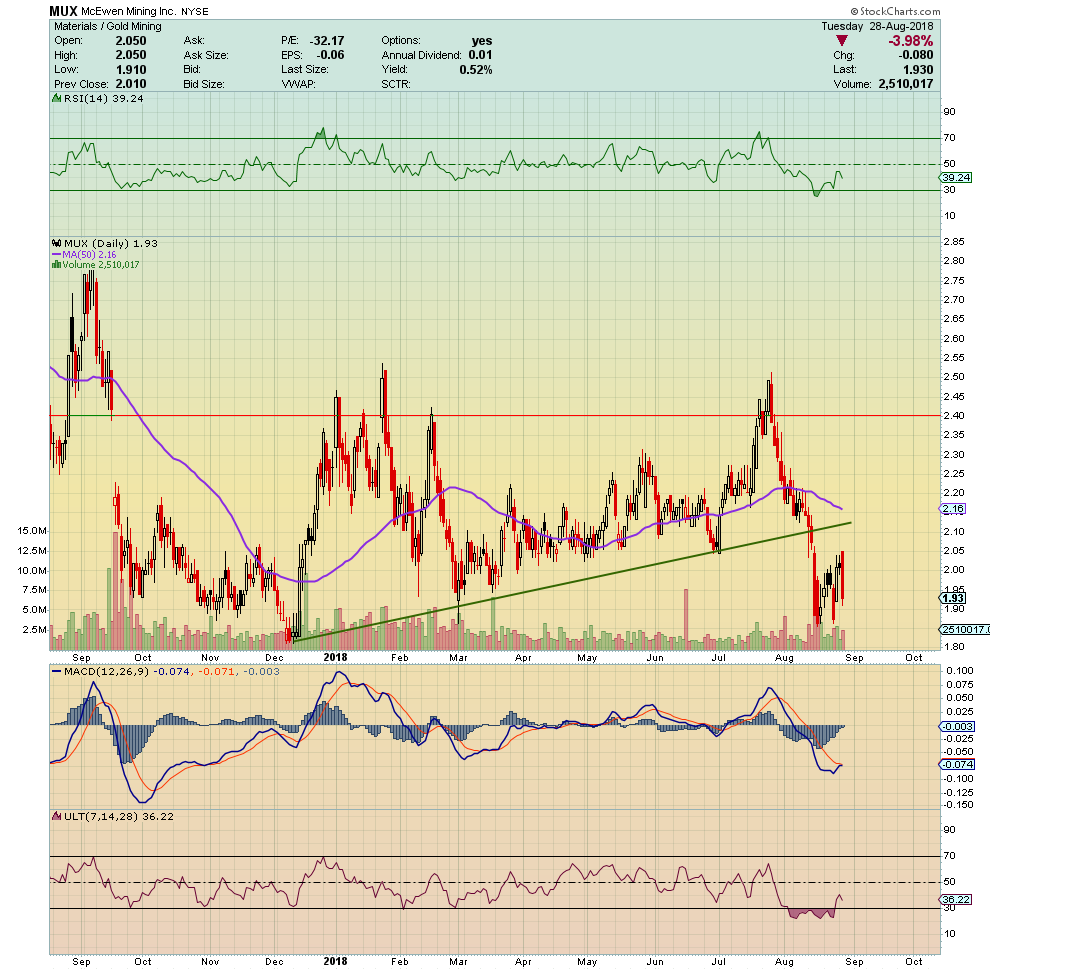Click the -0.003 MACD tag on right axis
This screenshot has width=1090, height=970.
957,727
